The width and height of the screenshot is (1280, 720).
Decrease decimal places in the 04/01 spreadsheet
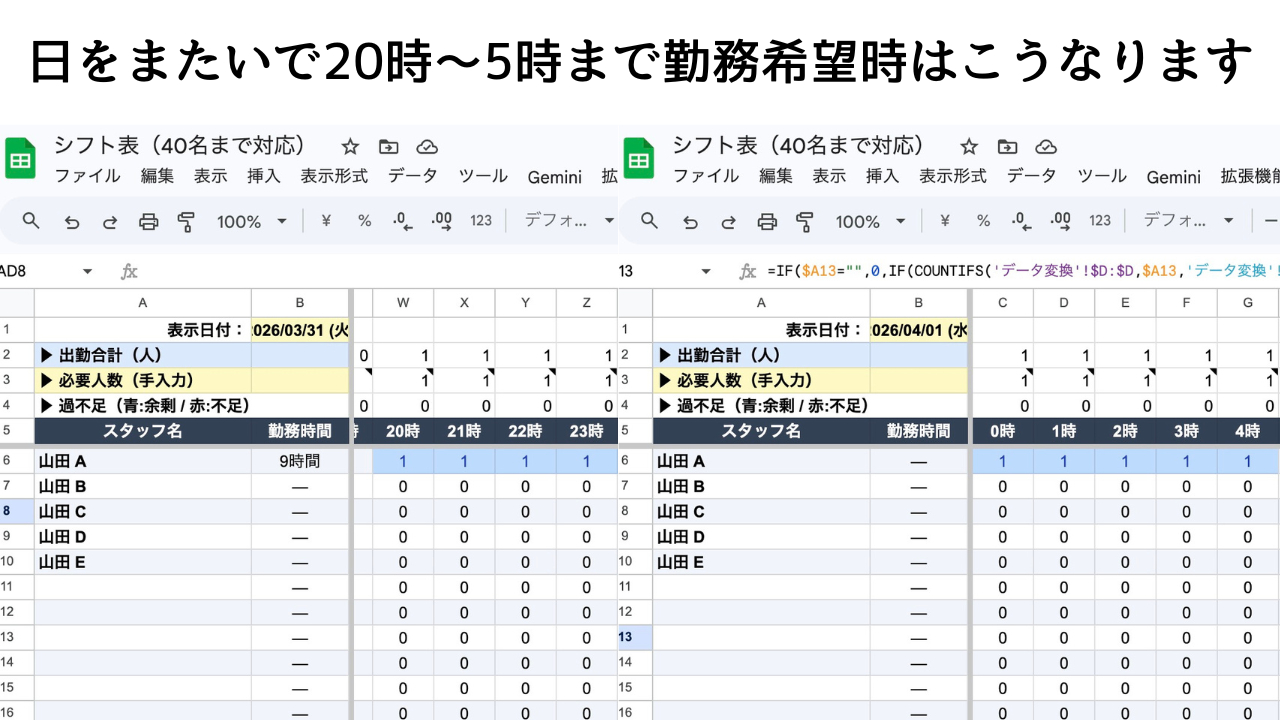(x=1021, y=221)
